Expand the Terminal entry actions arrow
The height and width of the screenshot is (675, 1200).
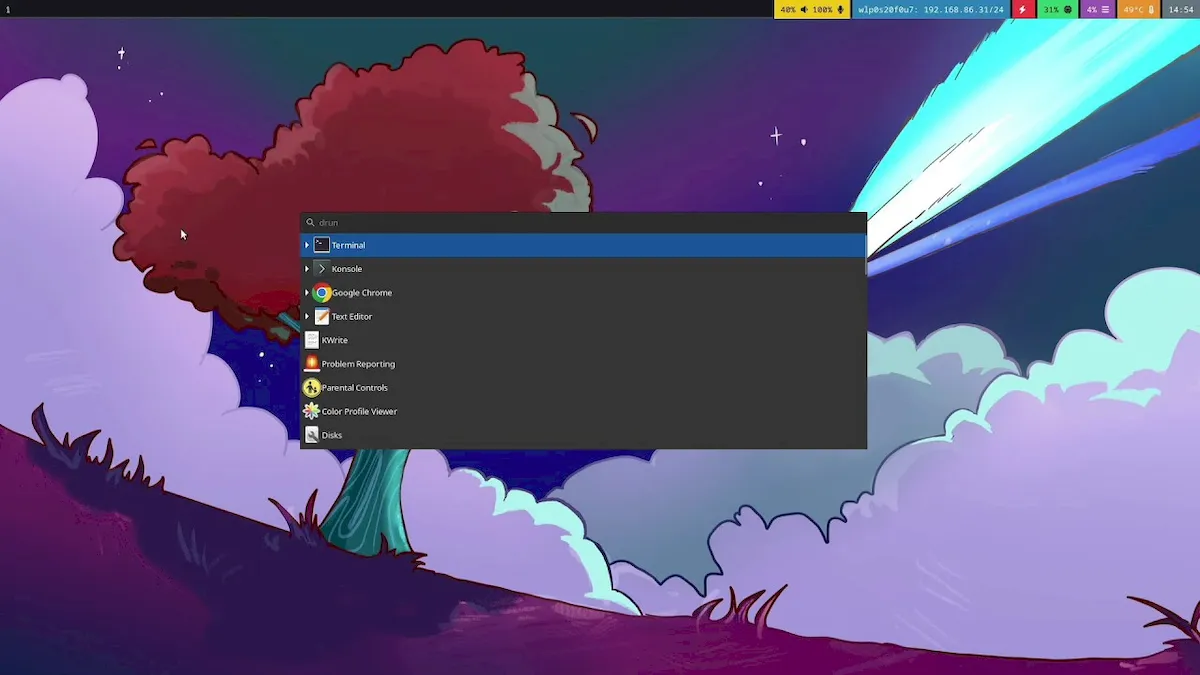point(307,245)
